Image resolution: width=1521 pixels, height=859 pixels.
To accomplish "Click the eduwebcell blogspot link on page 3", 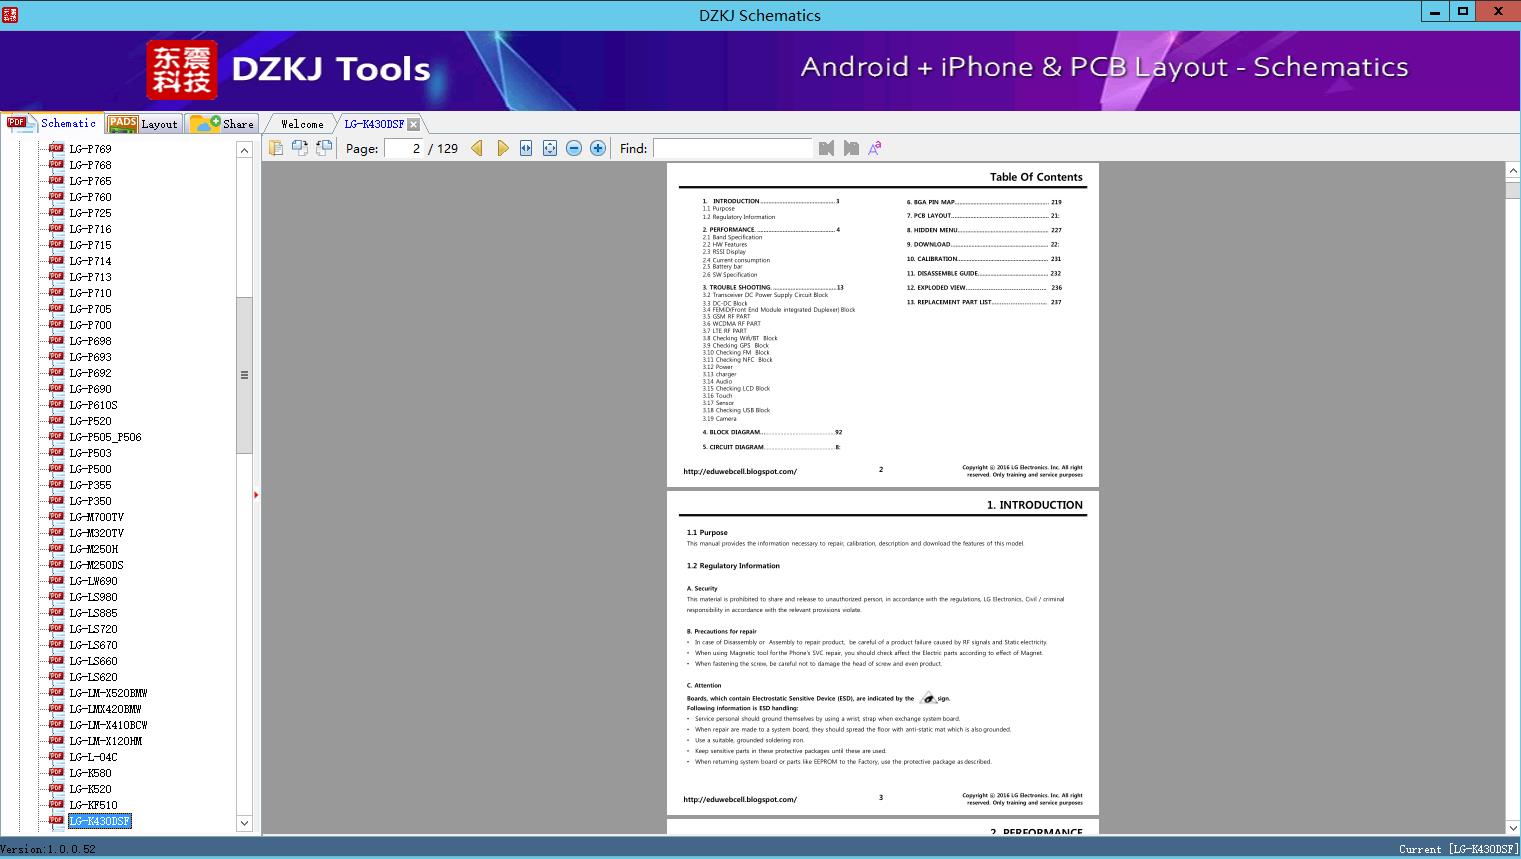I will click(x=740, y=799).
